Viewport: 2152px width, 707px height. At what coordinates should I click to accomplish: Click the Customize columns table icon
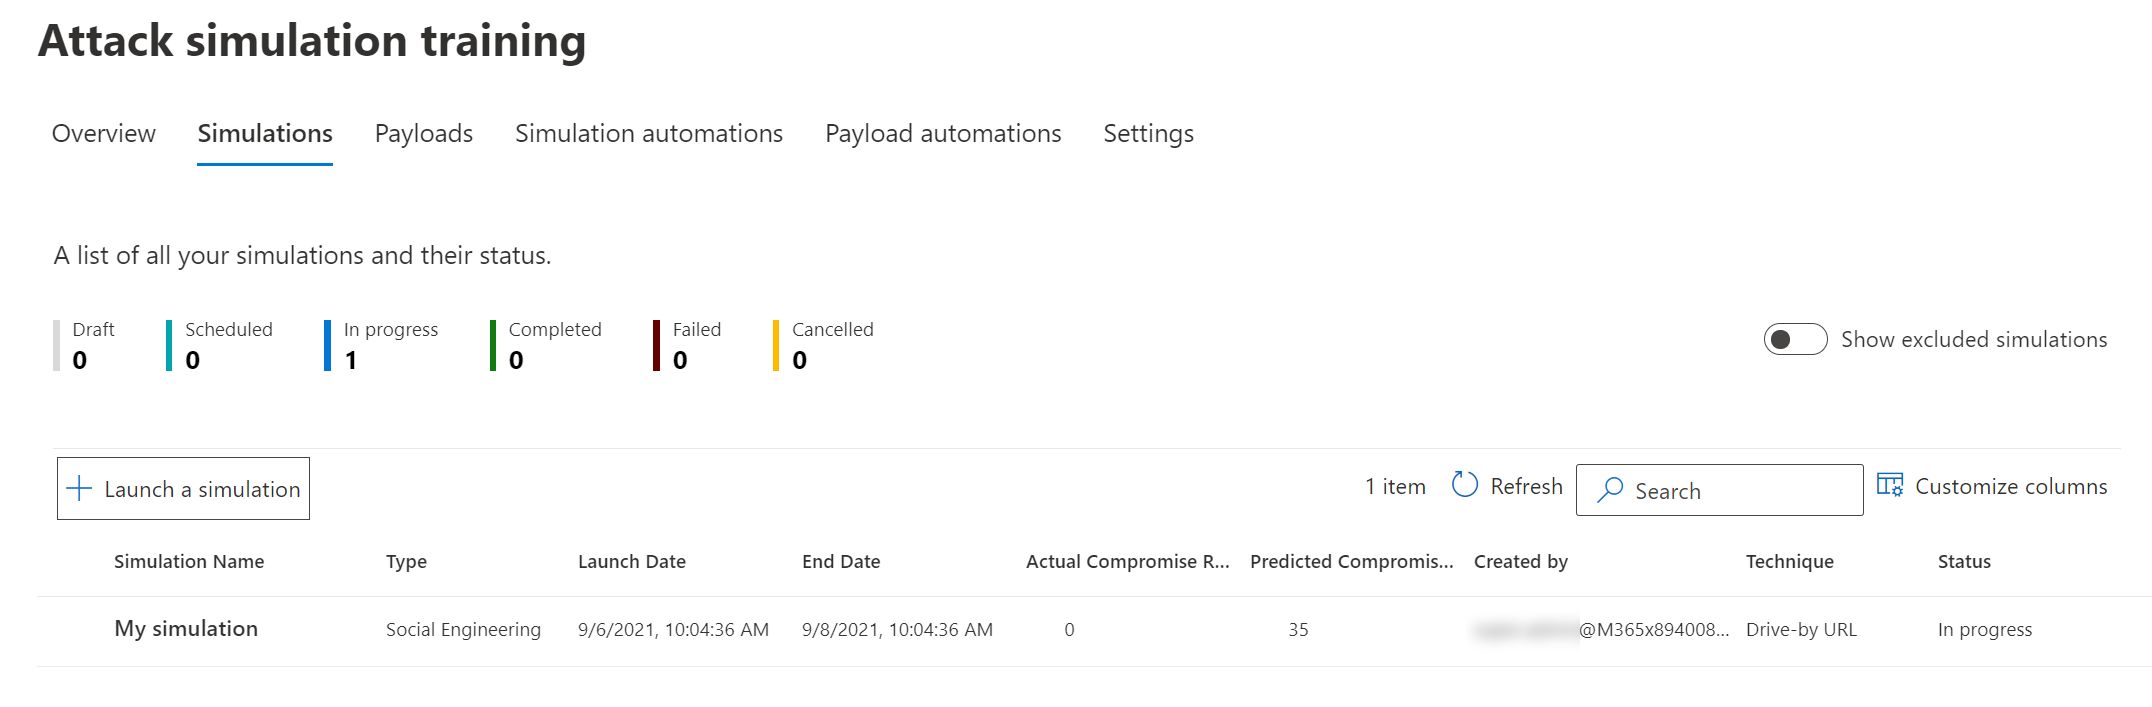[1889, 486]
